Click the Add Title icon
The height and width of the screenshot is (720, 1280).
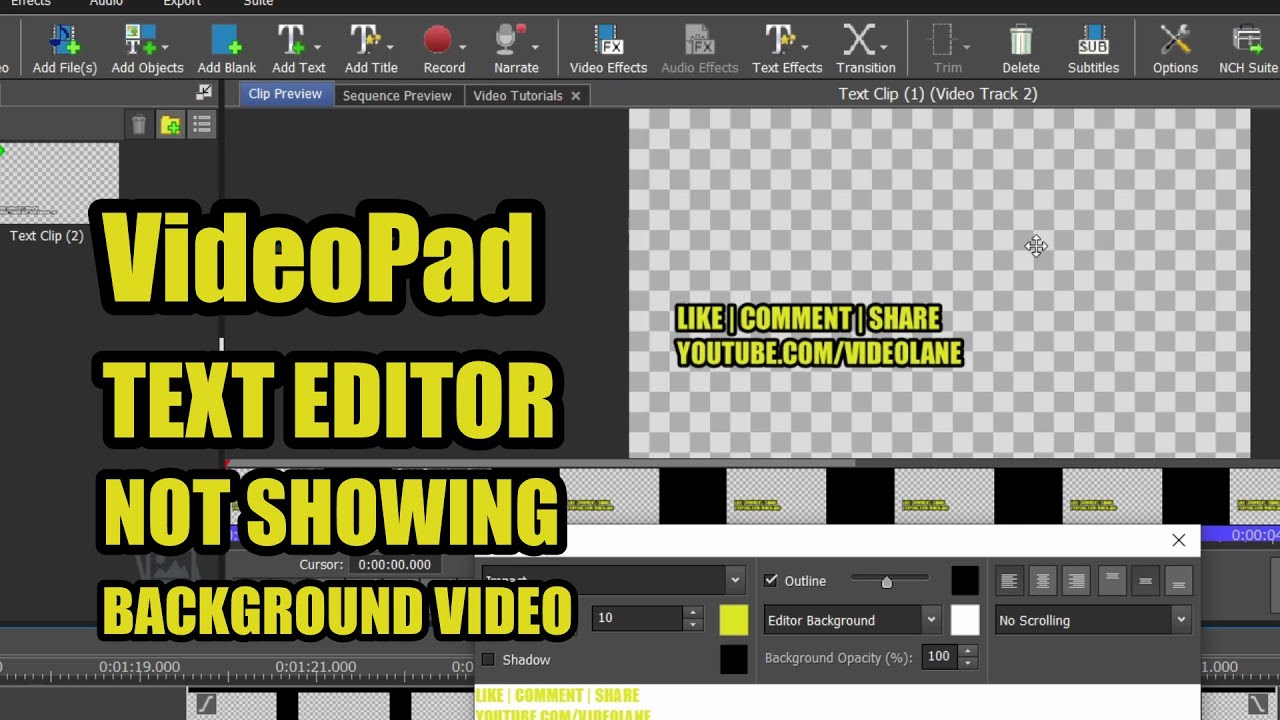coord(364,40)
